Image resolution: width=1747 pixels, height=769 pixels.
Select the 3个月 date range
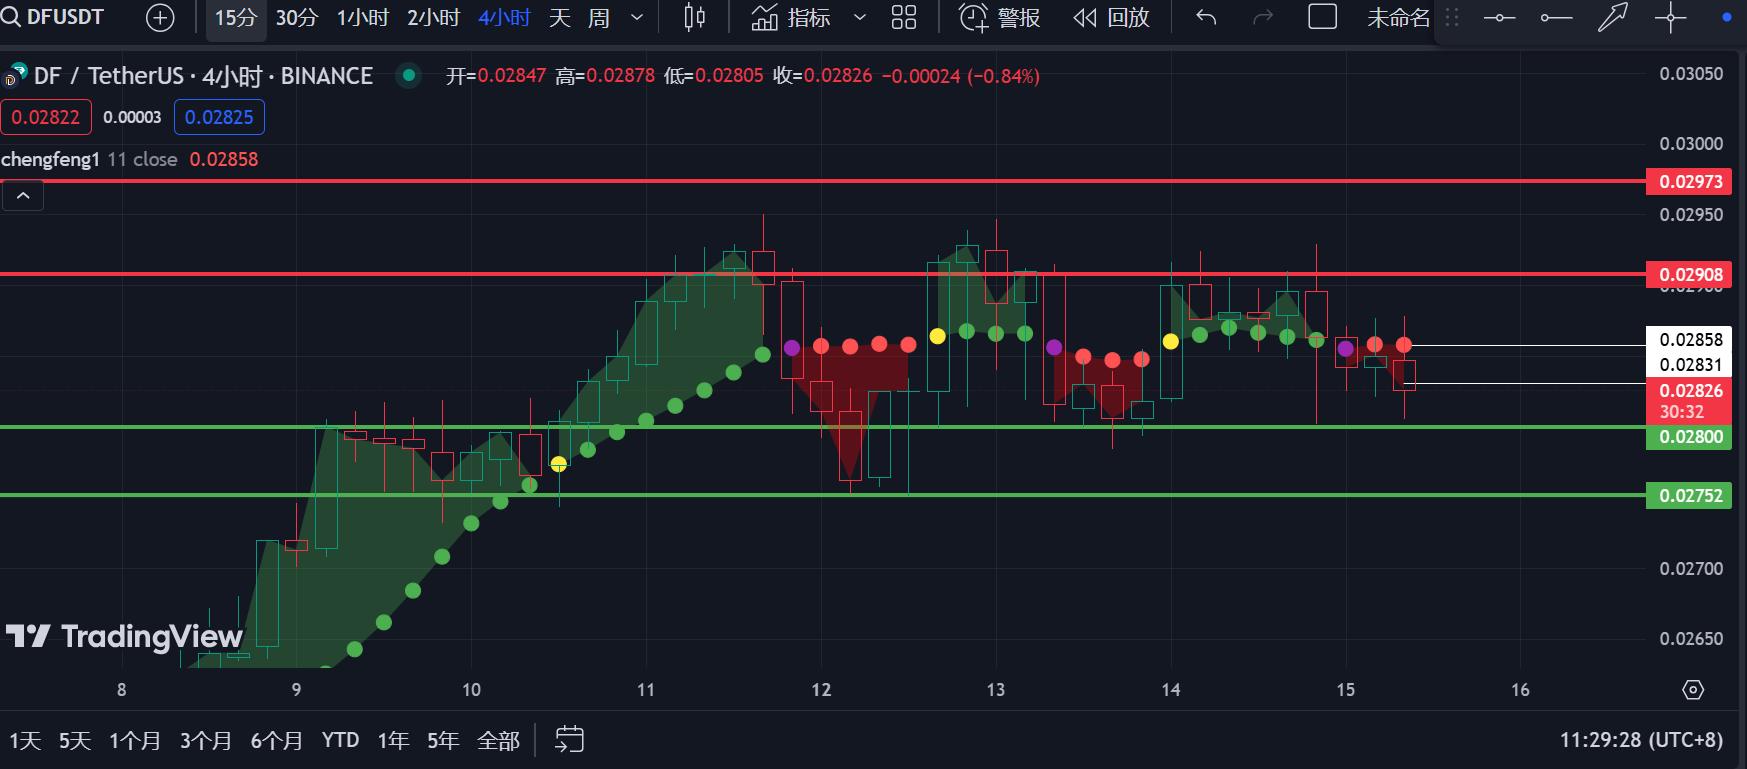tap(205, 740)
